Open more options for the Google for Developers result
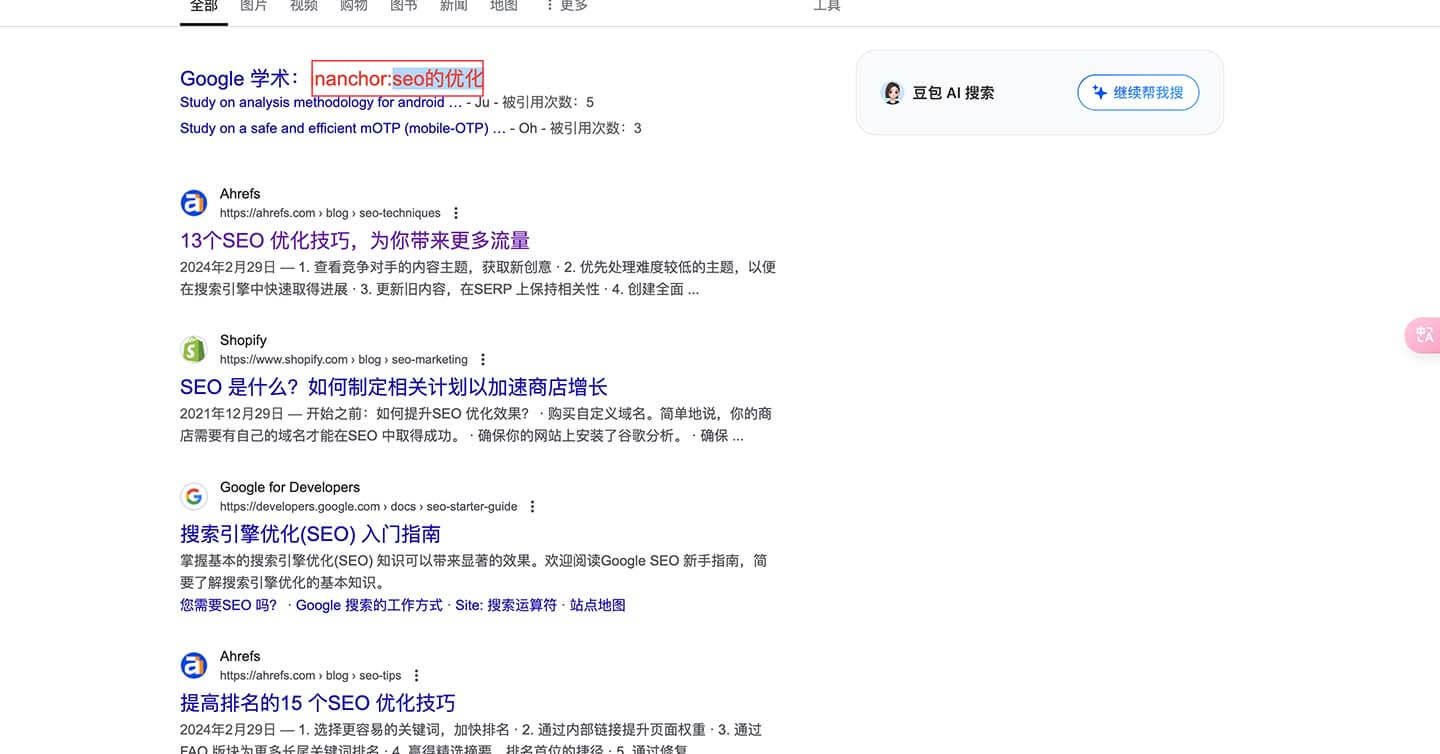Viewport: 1440px width, 754px height. coord(533,506)
